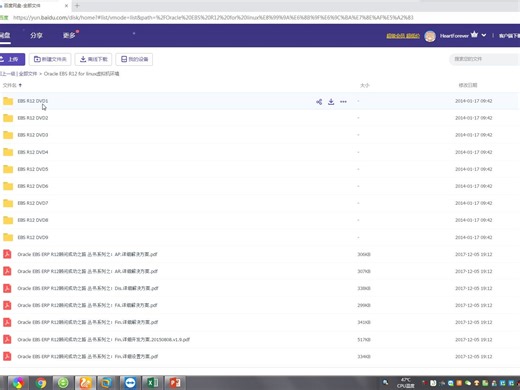Click the PDF icon of the 20150808.v1.9 document
The image size is (520, 390).
point(7,339)
